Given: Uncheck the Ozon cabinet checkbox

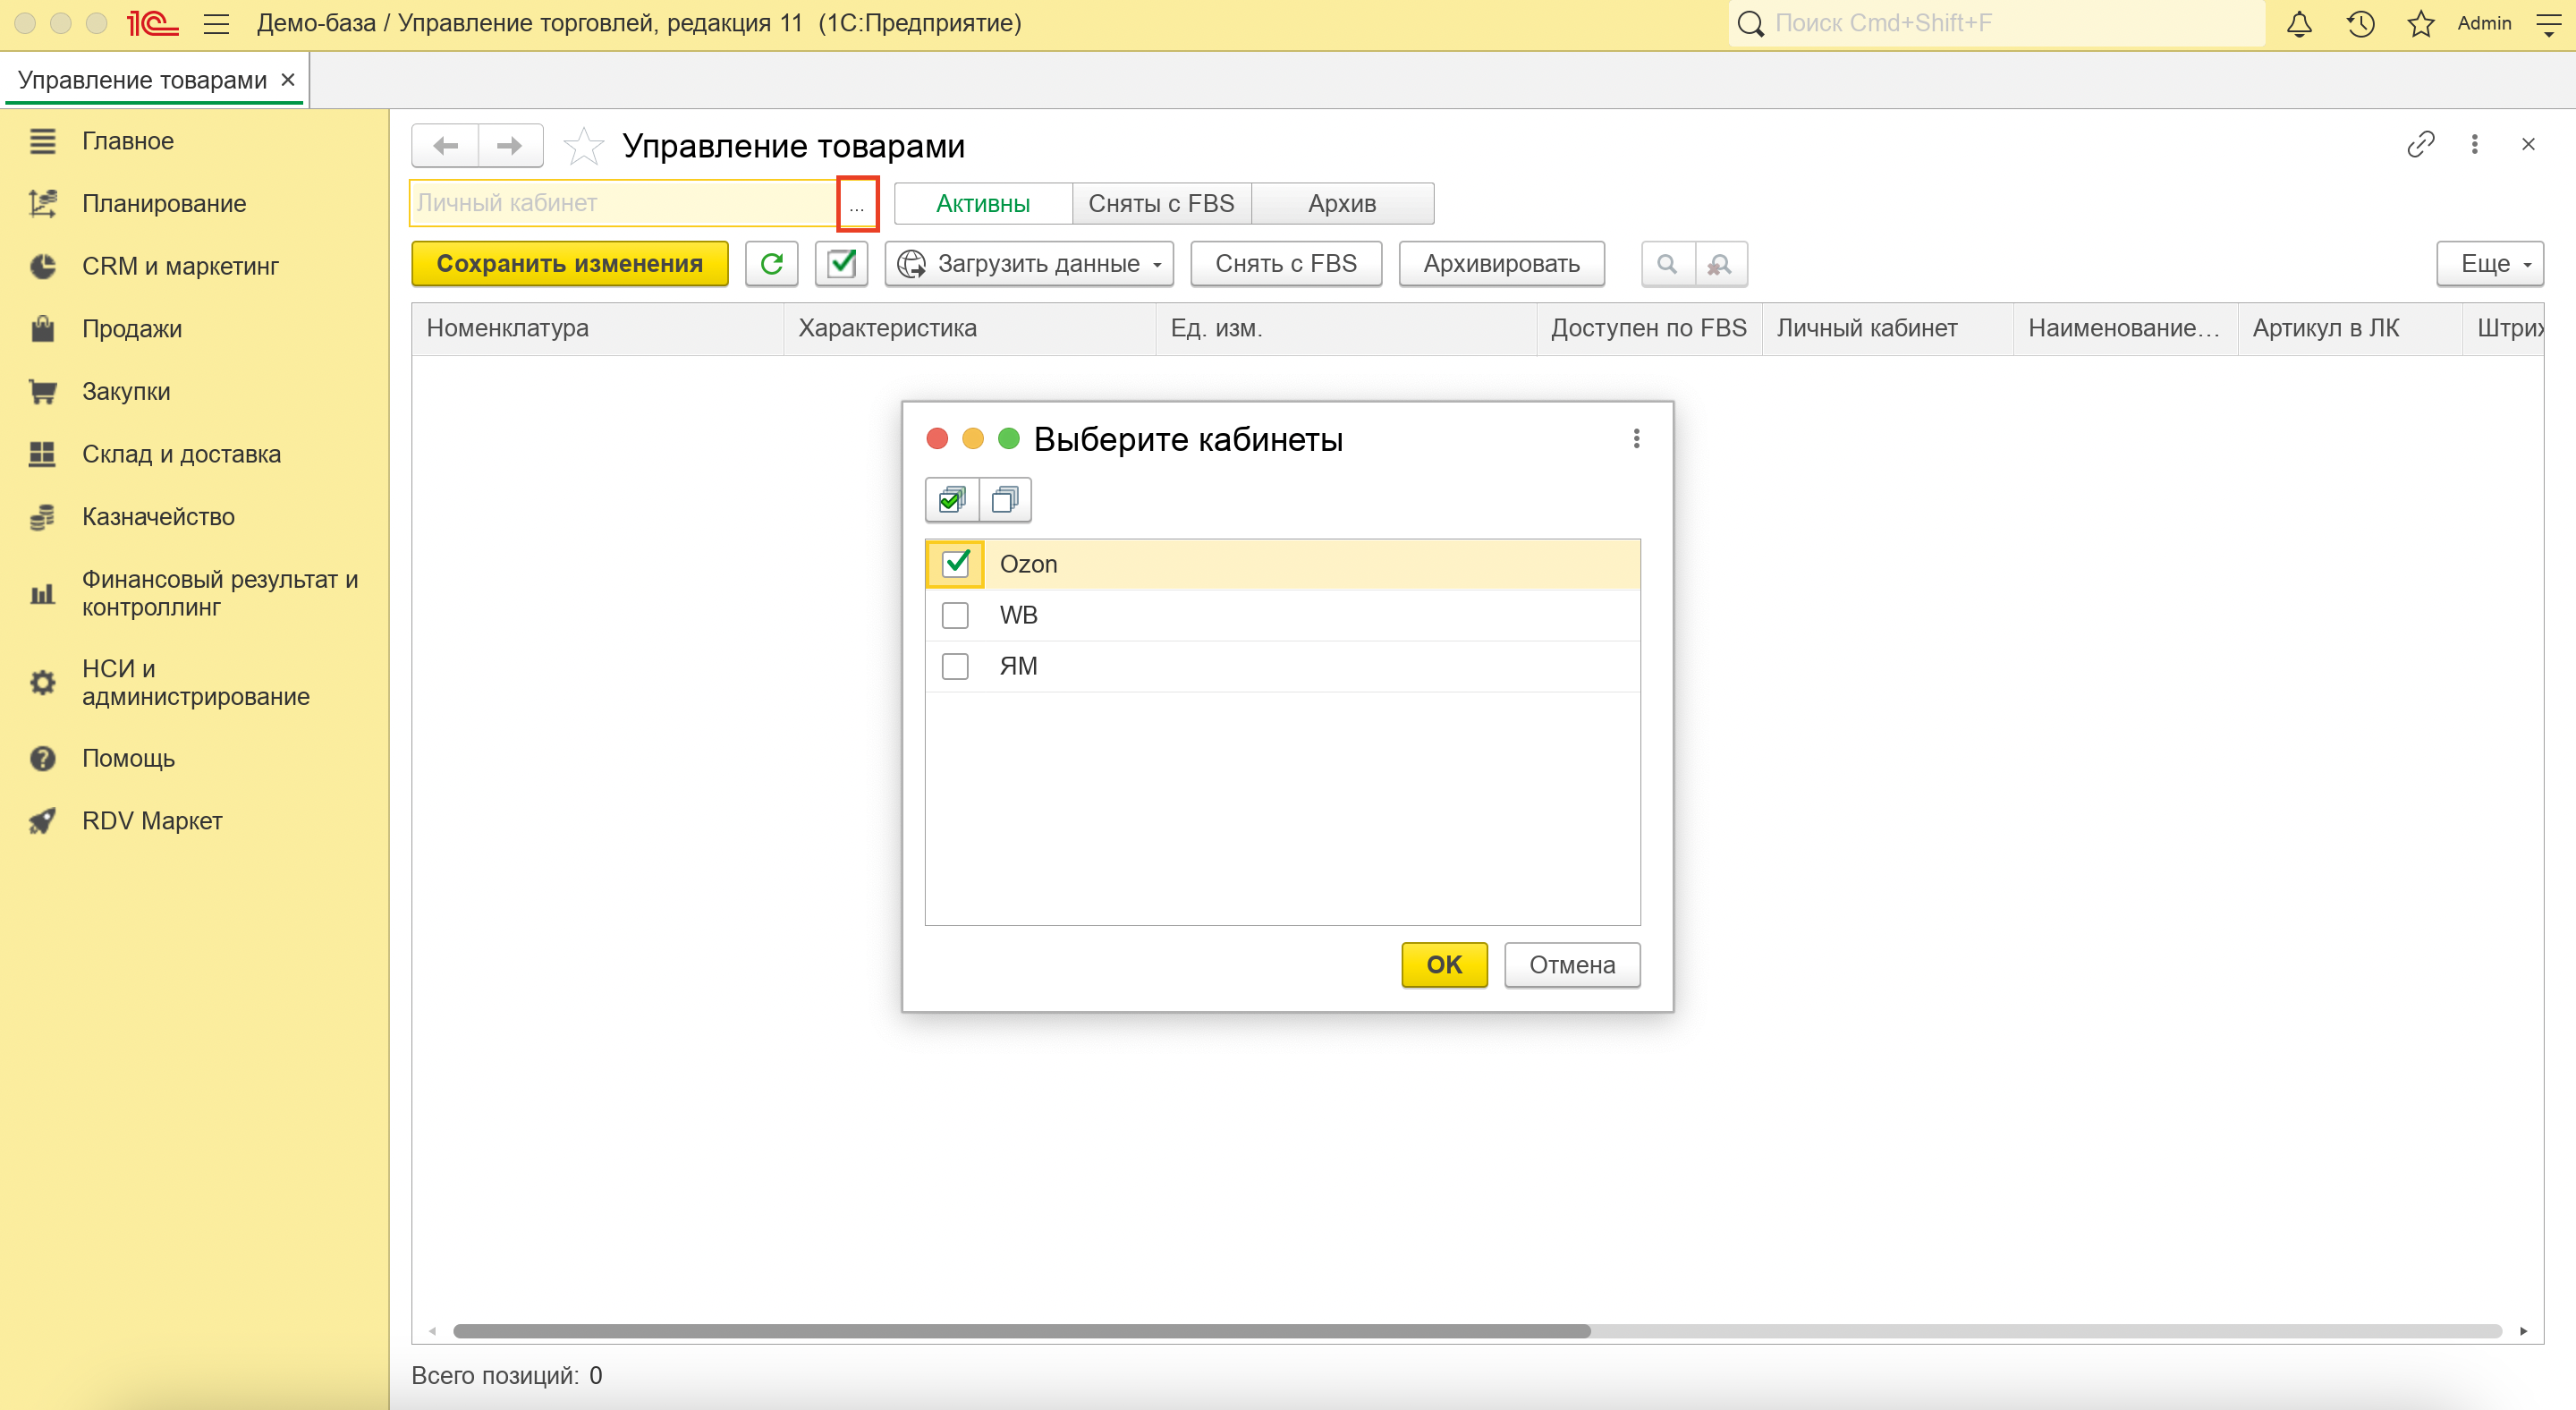Looking at the screenshot, I should [x=955, y=564].
